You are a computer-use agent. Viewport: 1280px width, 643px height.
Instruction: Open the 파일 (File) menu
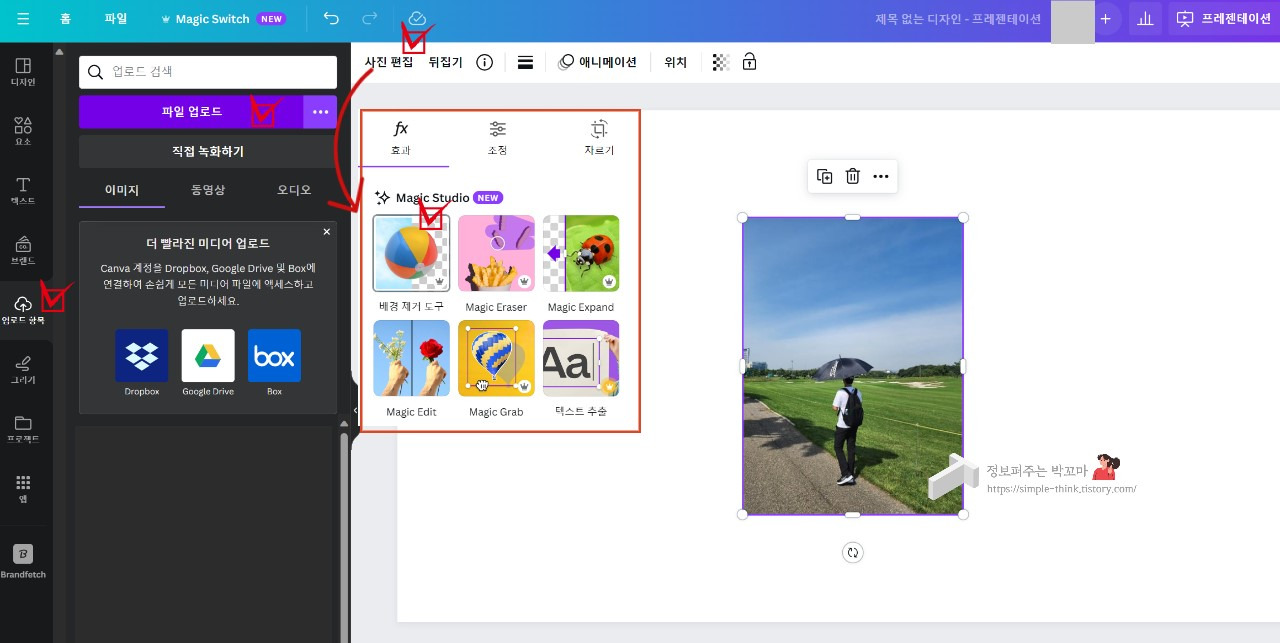[x=116, y=19]
